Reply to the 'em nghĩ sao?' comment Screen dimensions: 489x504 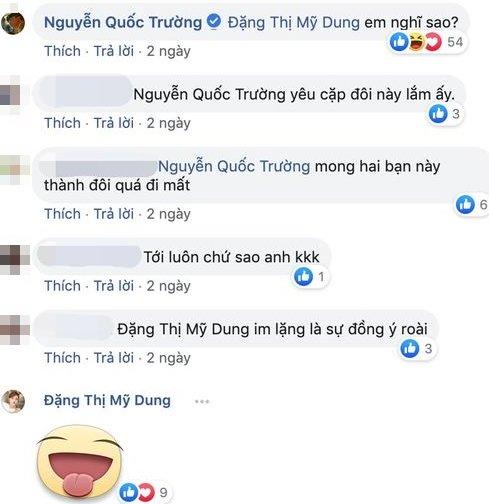point(114,51)
